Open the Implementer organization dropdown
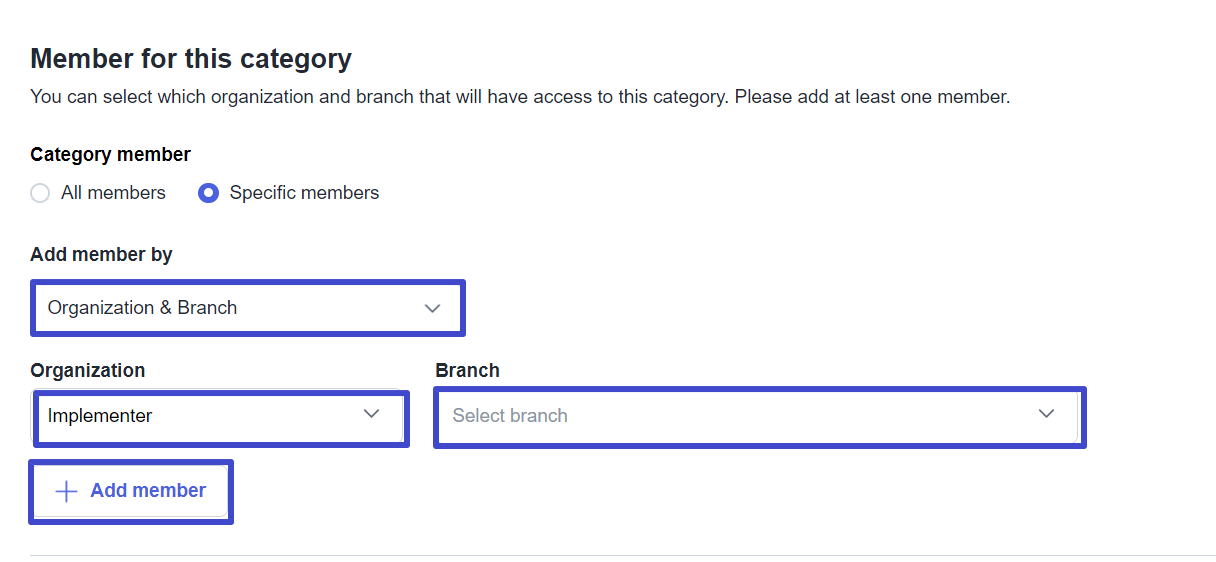This screenshot has height=562, width=1216. click(x=220, y=416)
